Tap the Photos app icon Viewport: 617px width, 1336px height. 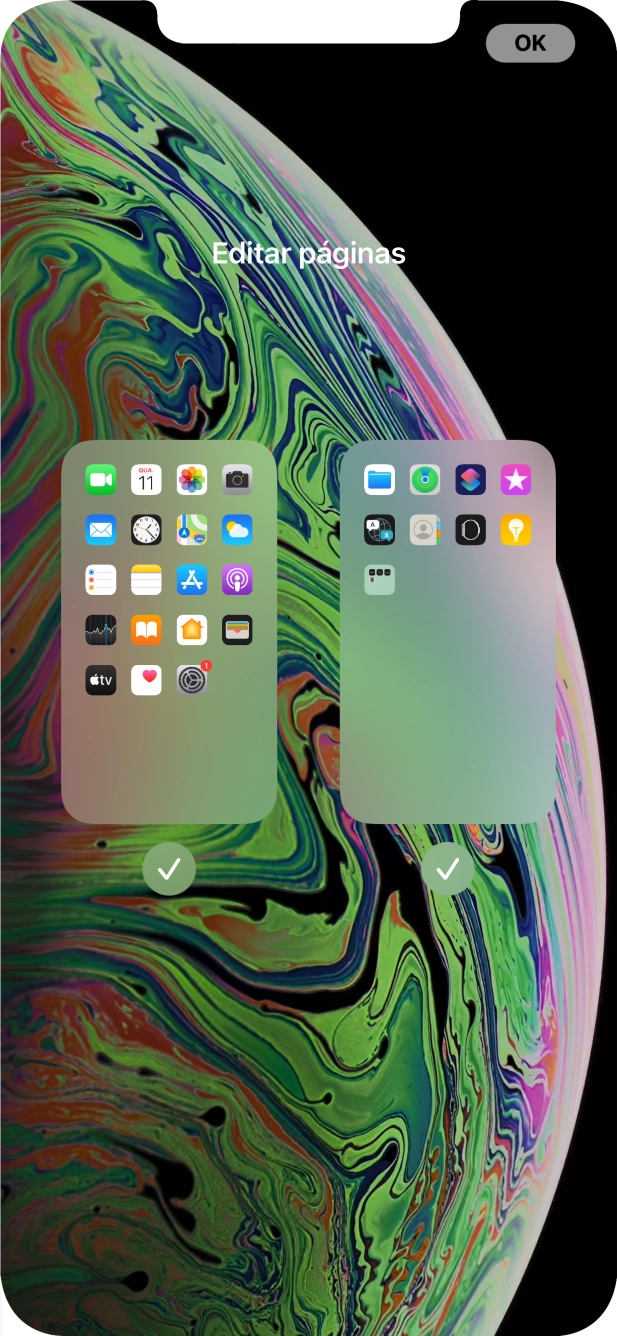(x=192, y=480)
